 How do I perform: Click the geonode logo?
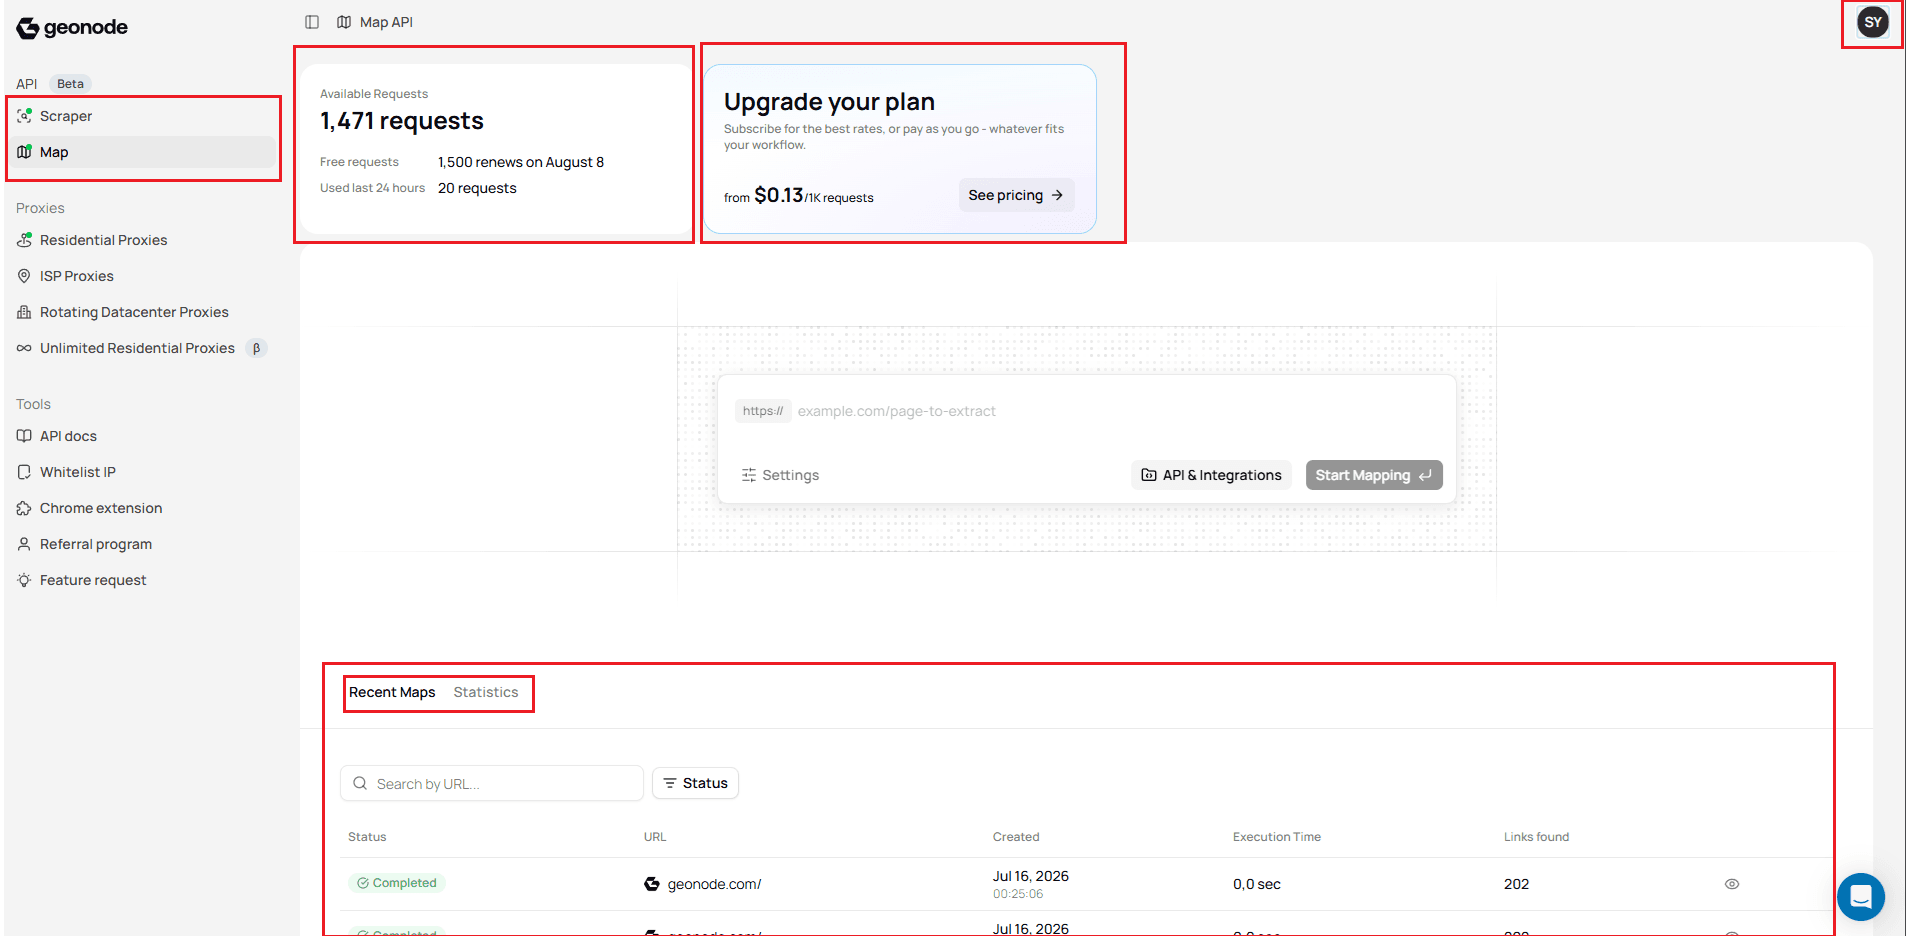click(x=72, y=27)
